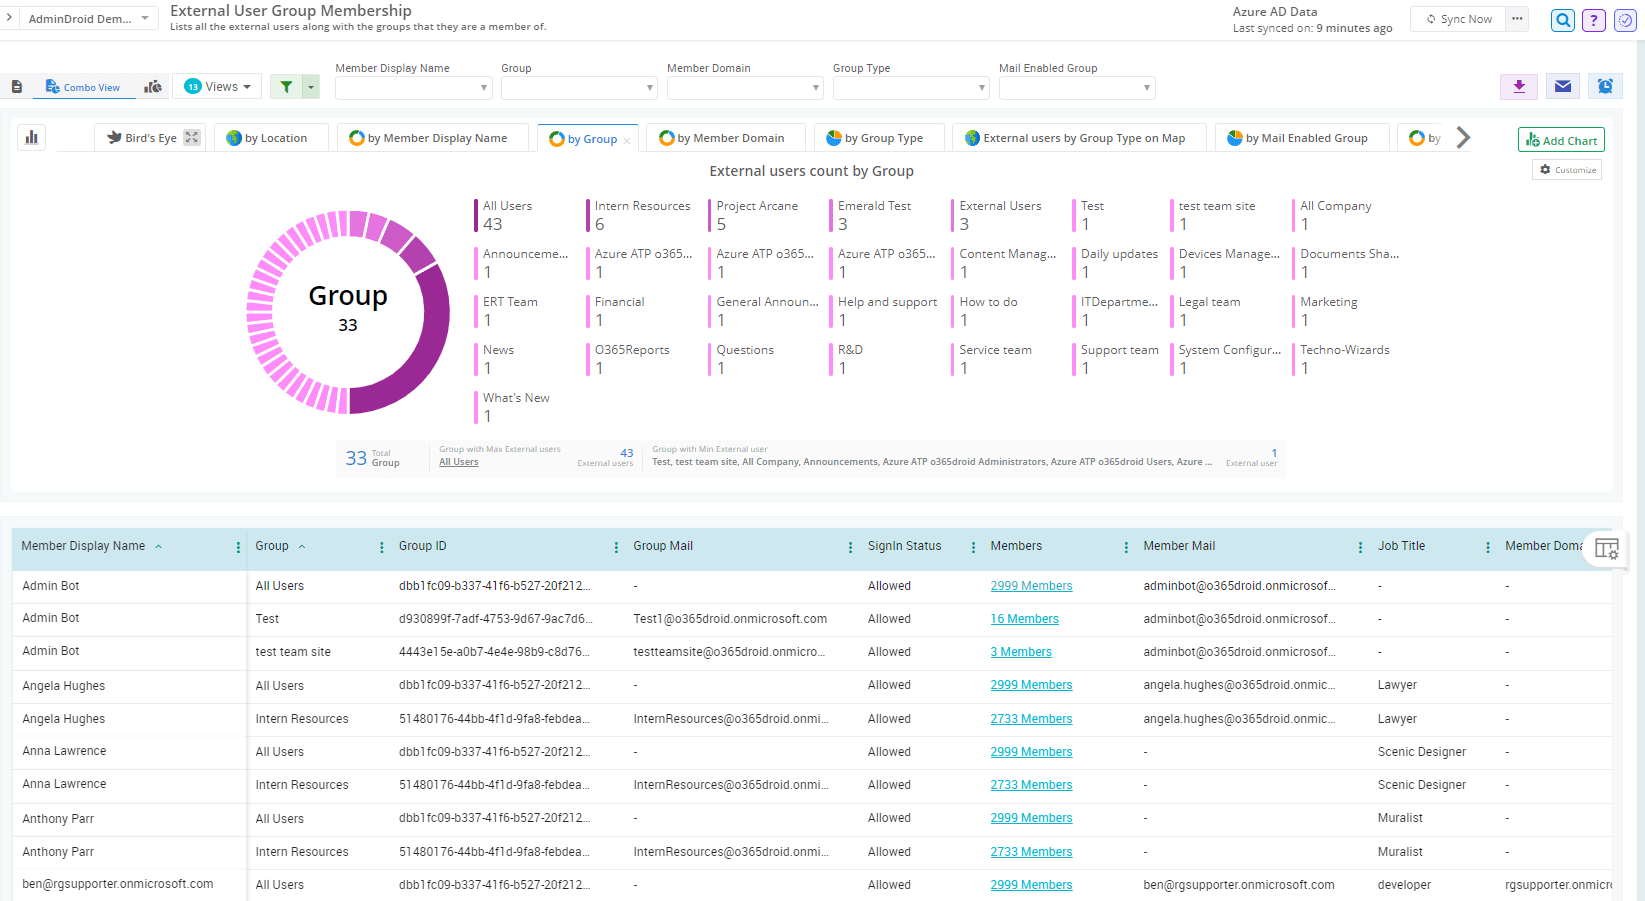Click the Add Chart button
The width and height of the screenshot is (1645, 901).
pyautogui.click(x=1560, y=140)
